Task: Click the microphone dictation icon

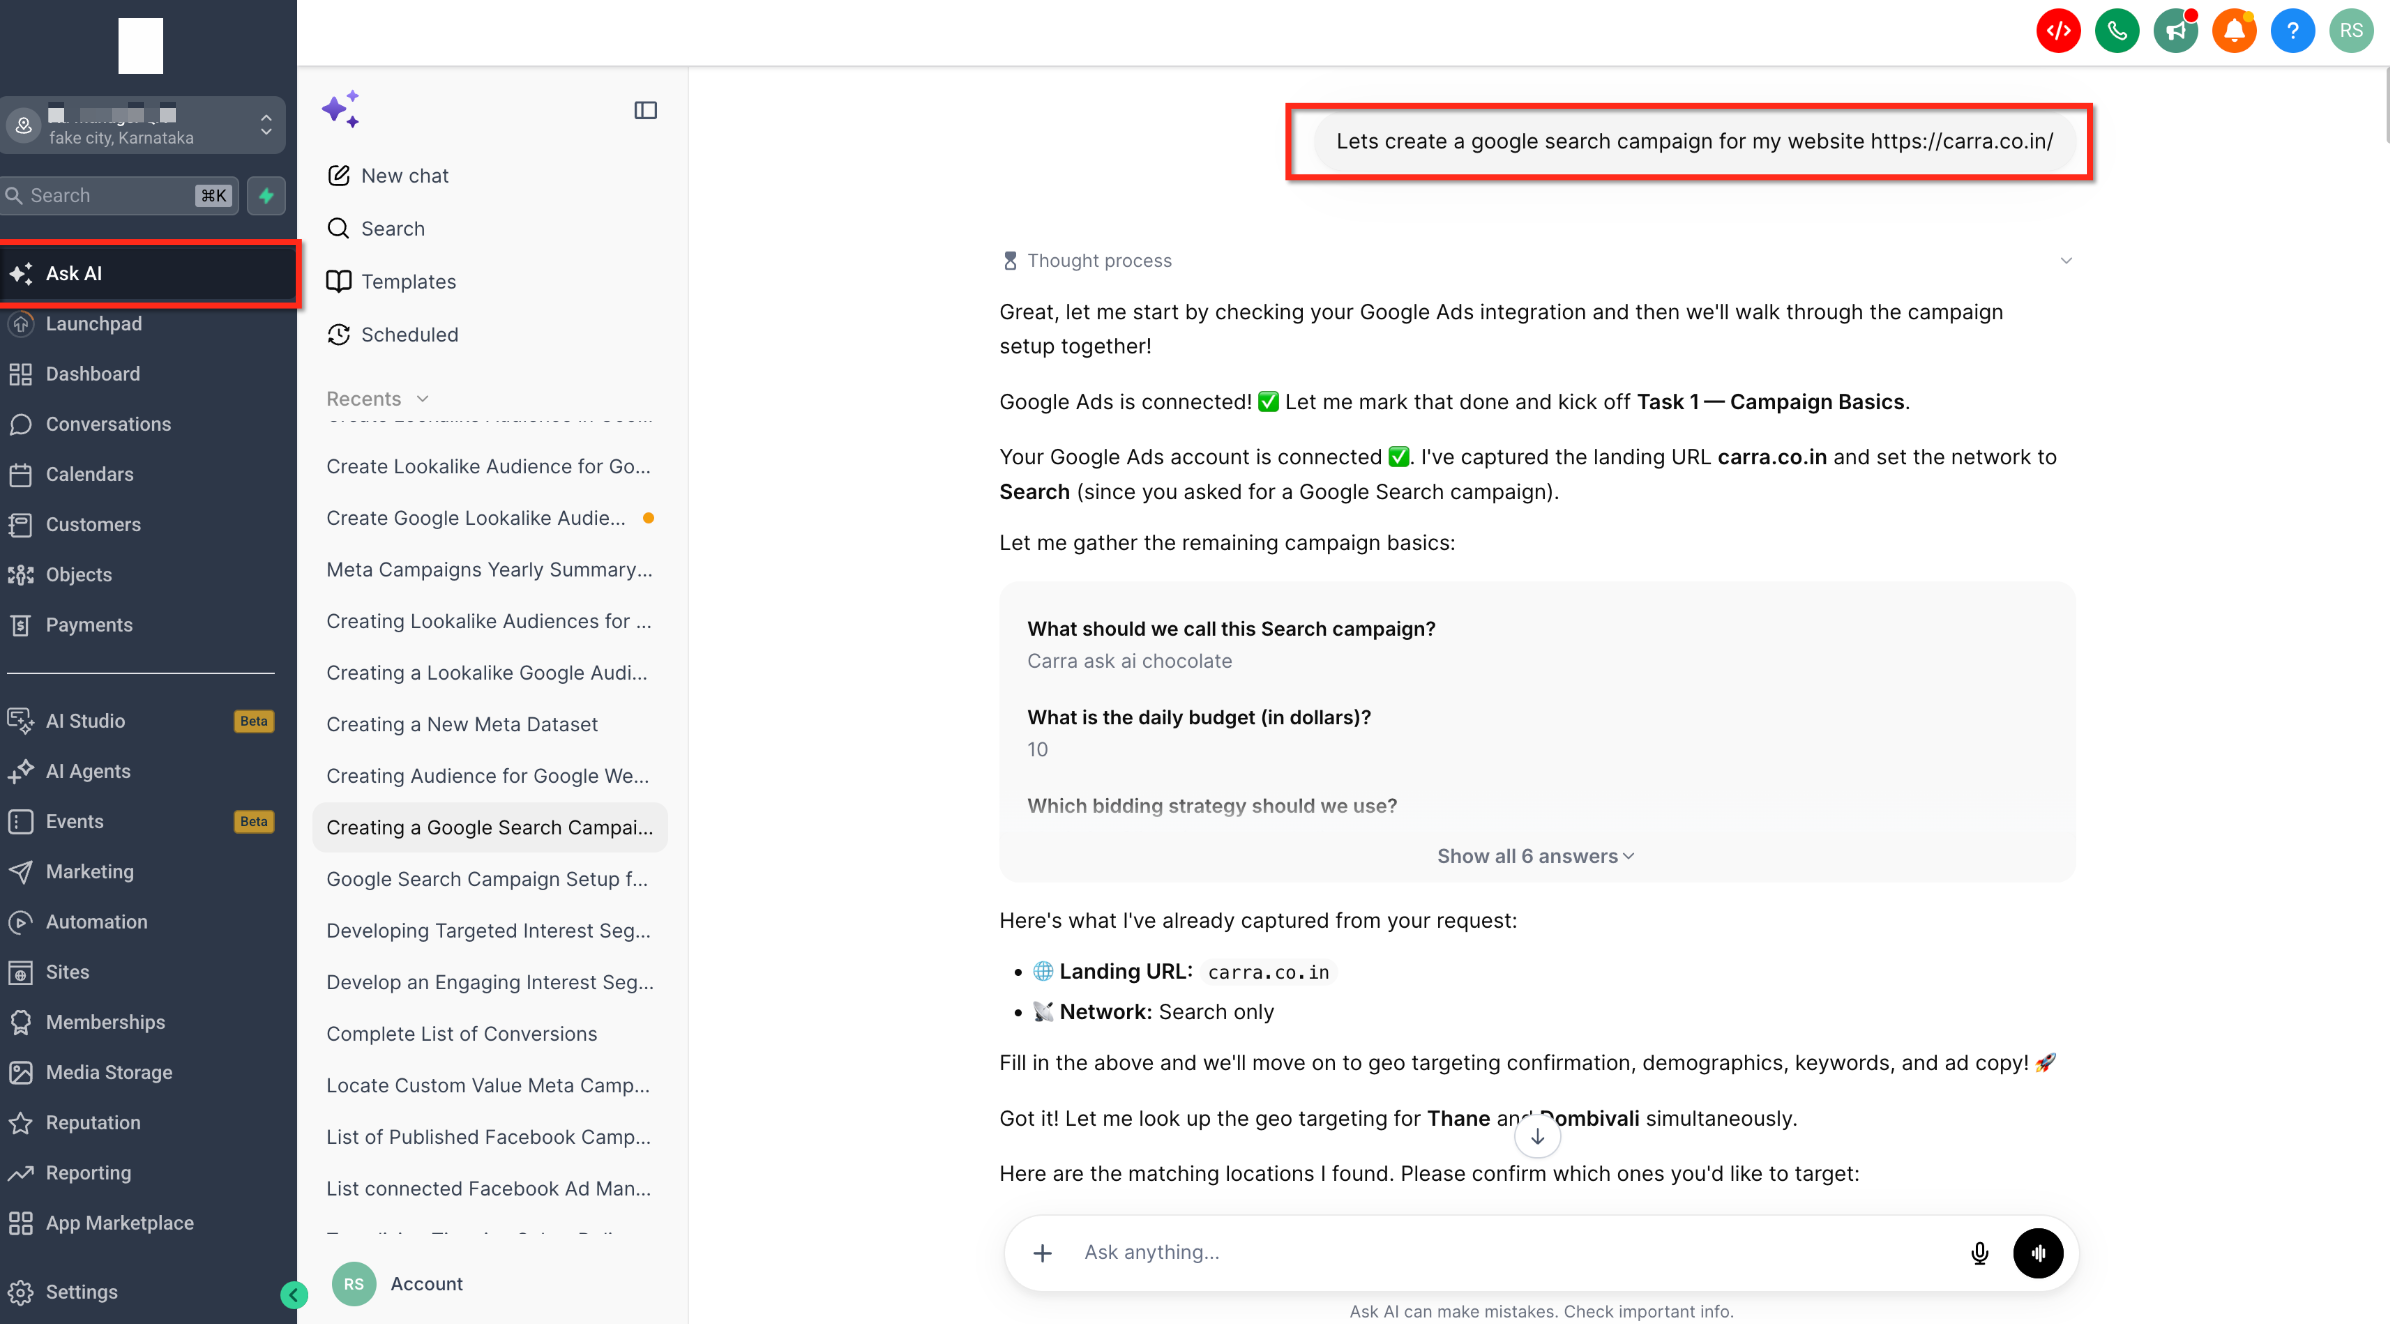Action: pyautogui.click(x=1979, y=1253)
